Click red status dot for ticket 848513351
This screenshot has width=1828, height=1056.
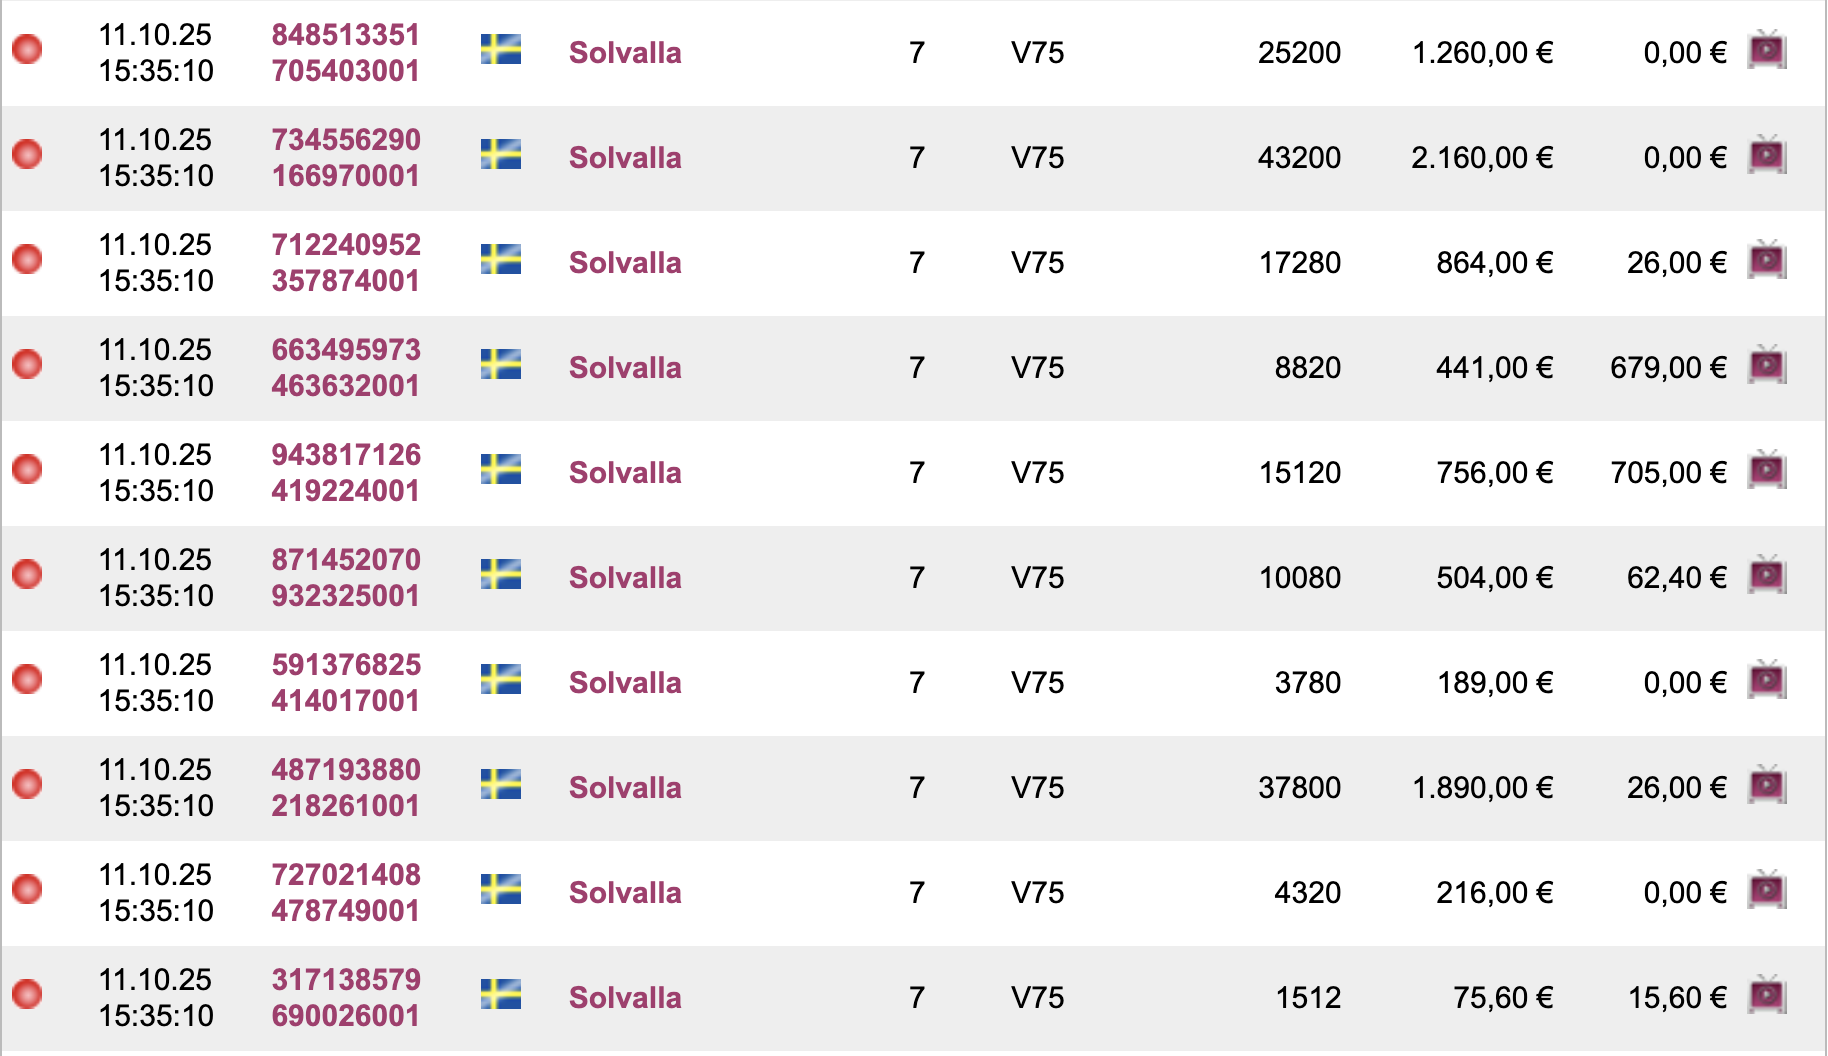coord(27,49)
